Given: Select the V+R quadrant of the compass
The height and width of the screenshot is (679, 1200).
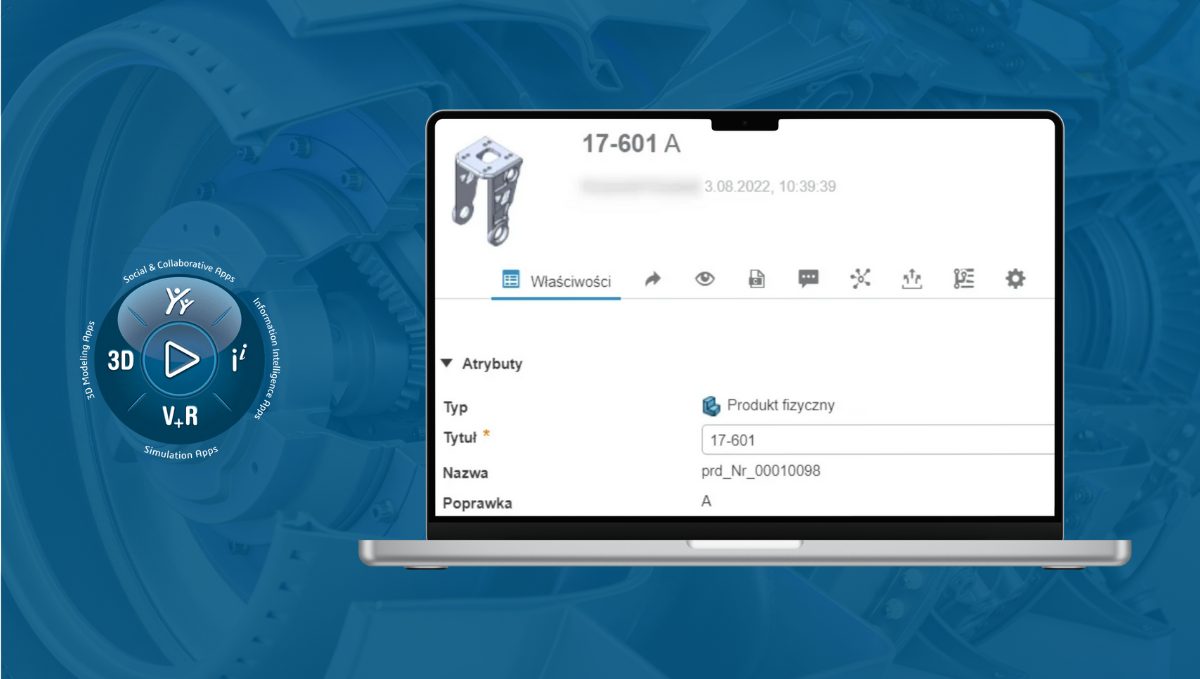Looking at the screenshot, I should [180, 416].
